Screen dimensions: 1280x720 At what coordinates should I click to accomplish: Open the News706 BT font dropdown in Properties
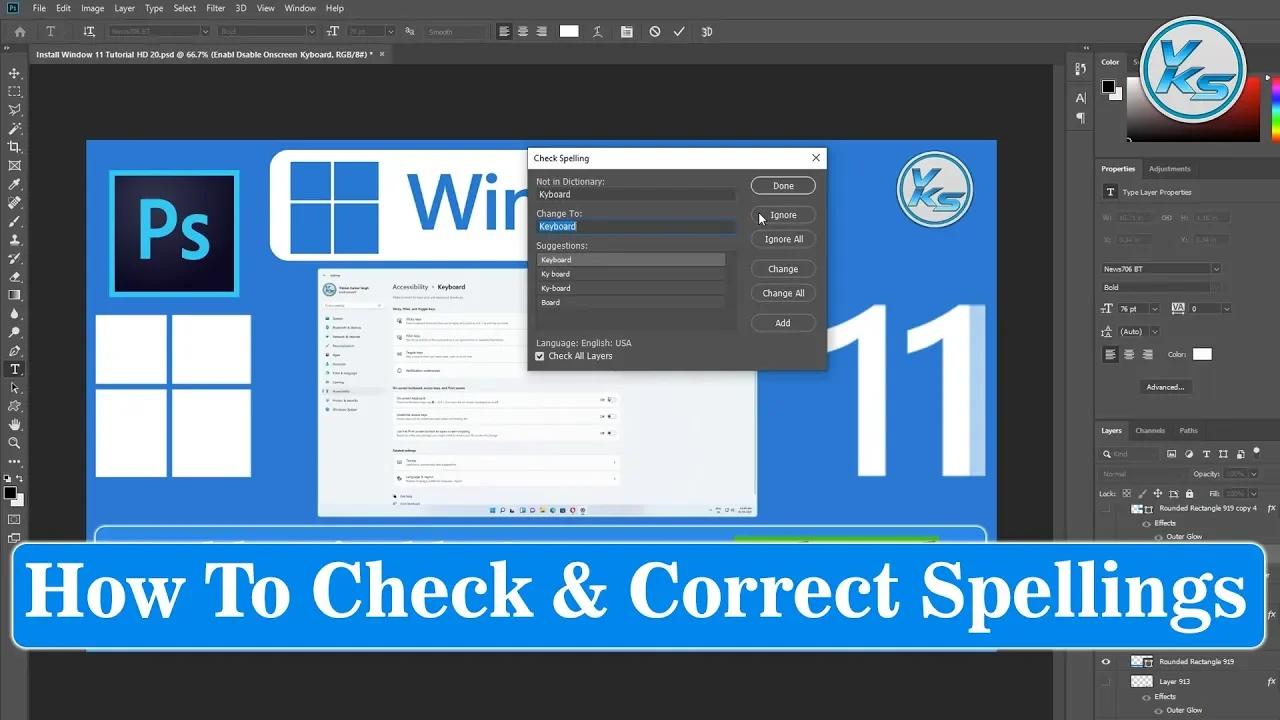click(x=1216, y=269)
